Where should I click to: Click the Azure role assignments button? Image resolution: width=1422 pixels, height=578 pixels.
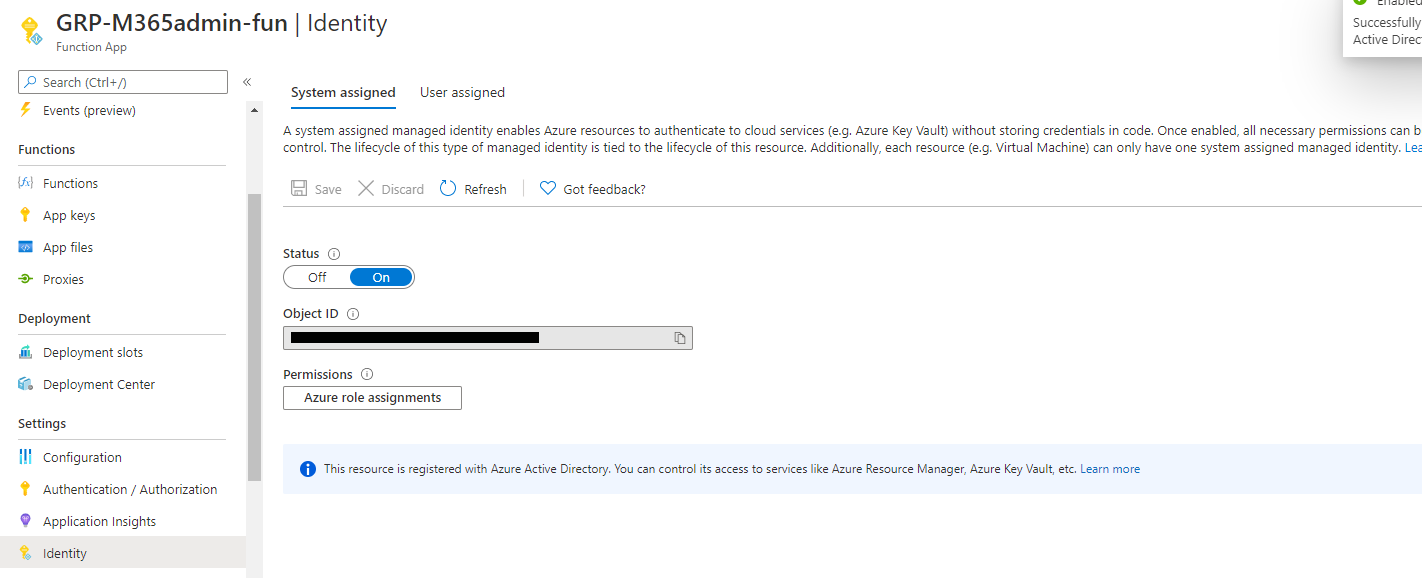coord(372,398)
